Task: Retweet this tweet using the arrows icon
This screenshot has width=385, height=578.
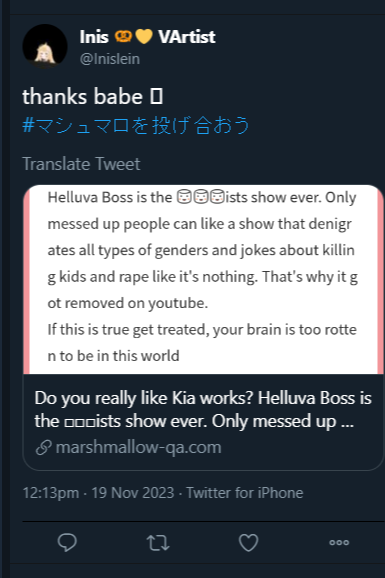Action: 158,543
